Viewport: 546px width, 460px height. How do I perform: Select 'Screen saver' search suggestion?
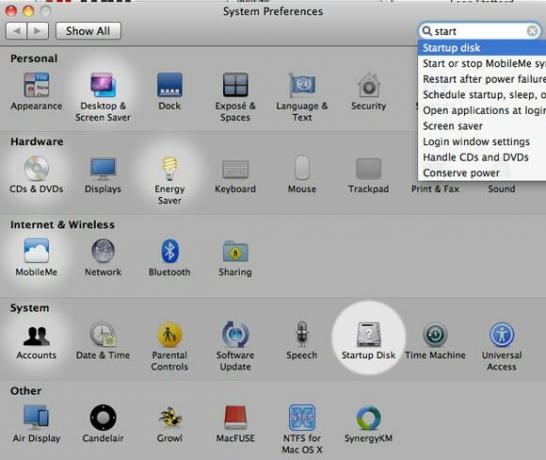coord(482,126)
